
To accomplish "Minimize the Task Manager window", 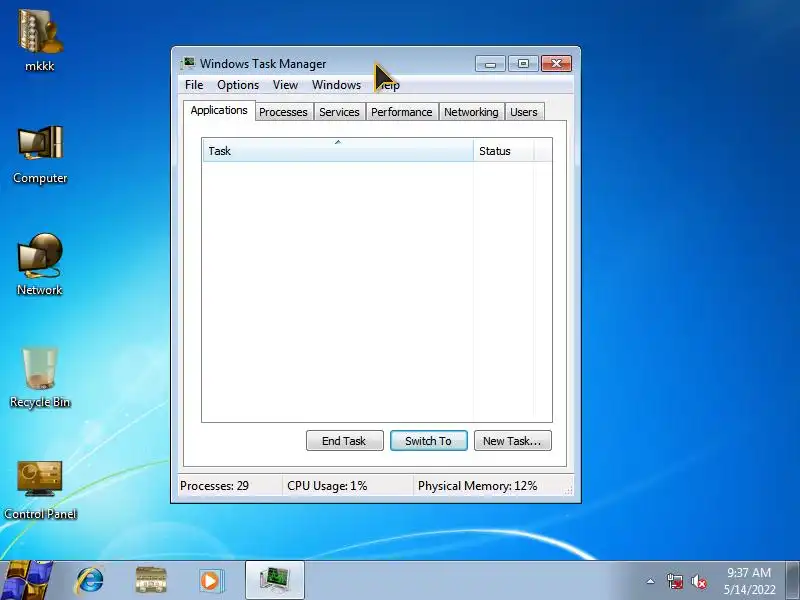I will coord(490,64).
